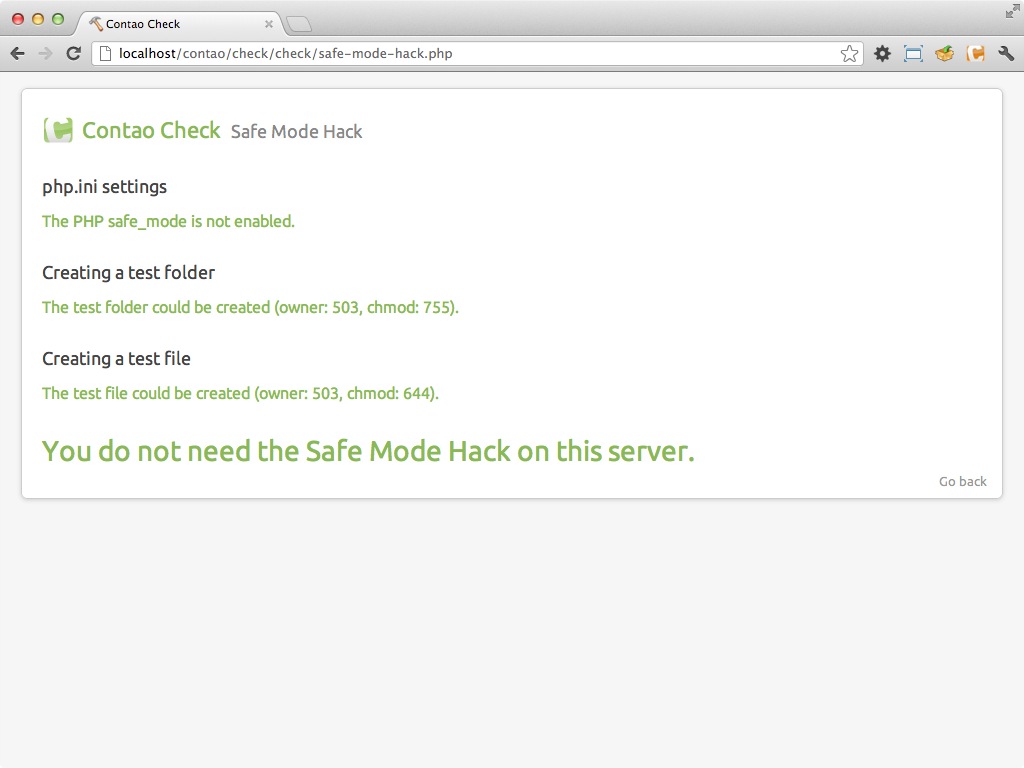Click the 'Creating a test file' heading

pos(116,359)
